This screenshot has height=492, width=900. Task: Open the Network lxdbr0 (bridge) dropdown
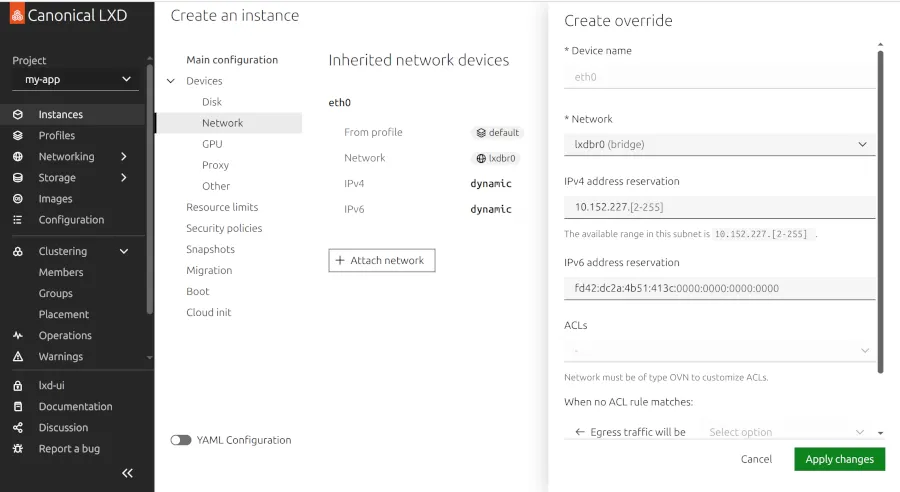point(719,144)
